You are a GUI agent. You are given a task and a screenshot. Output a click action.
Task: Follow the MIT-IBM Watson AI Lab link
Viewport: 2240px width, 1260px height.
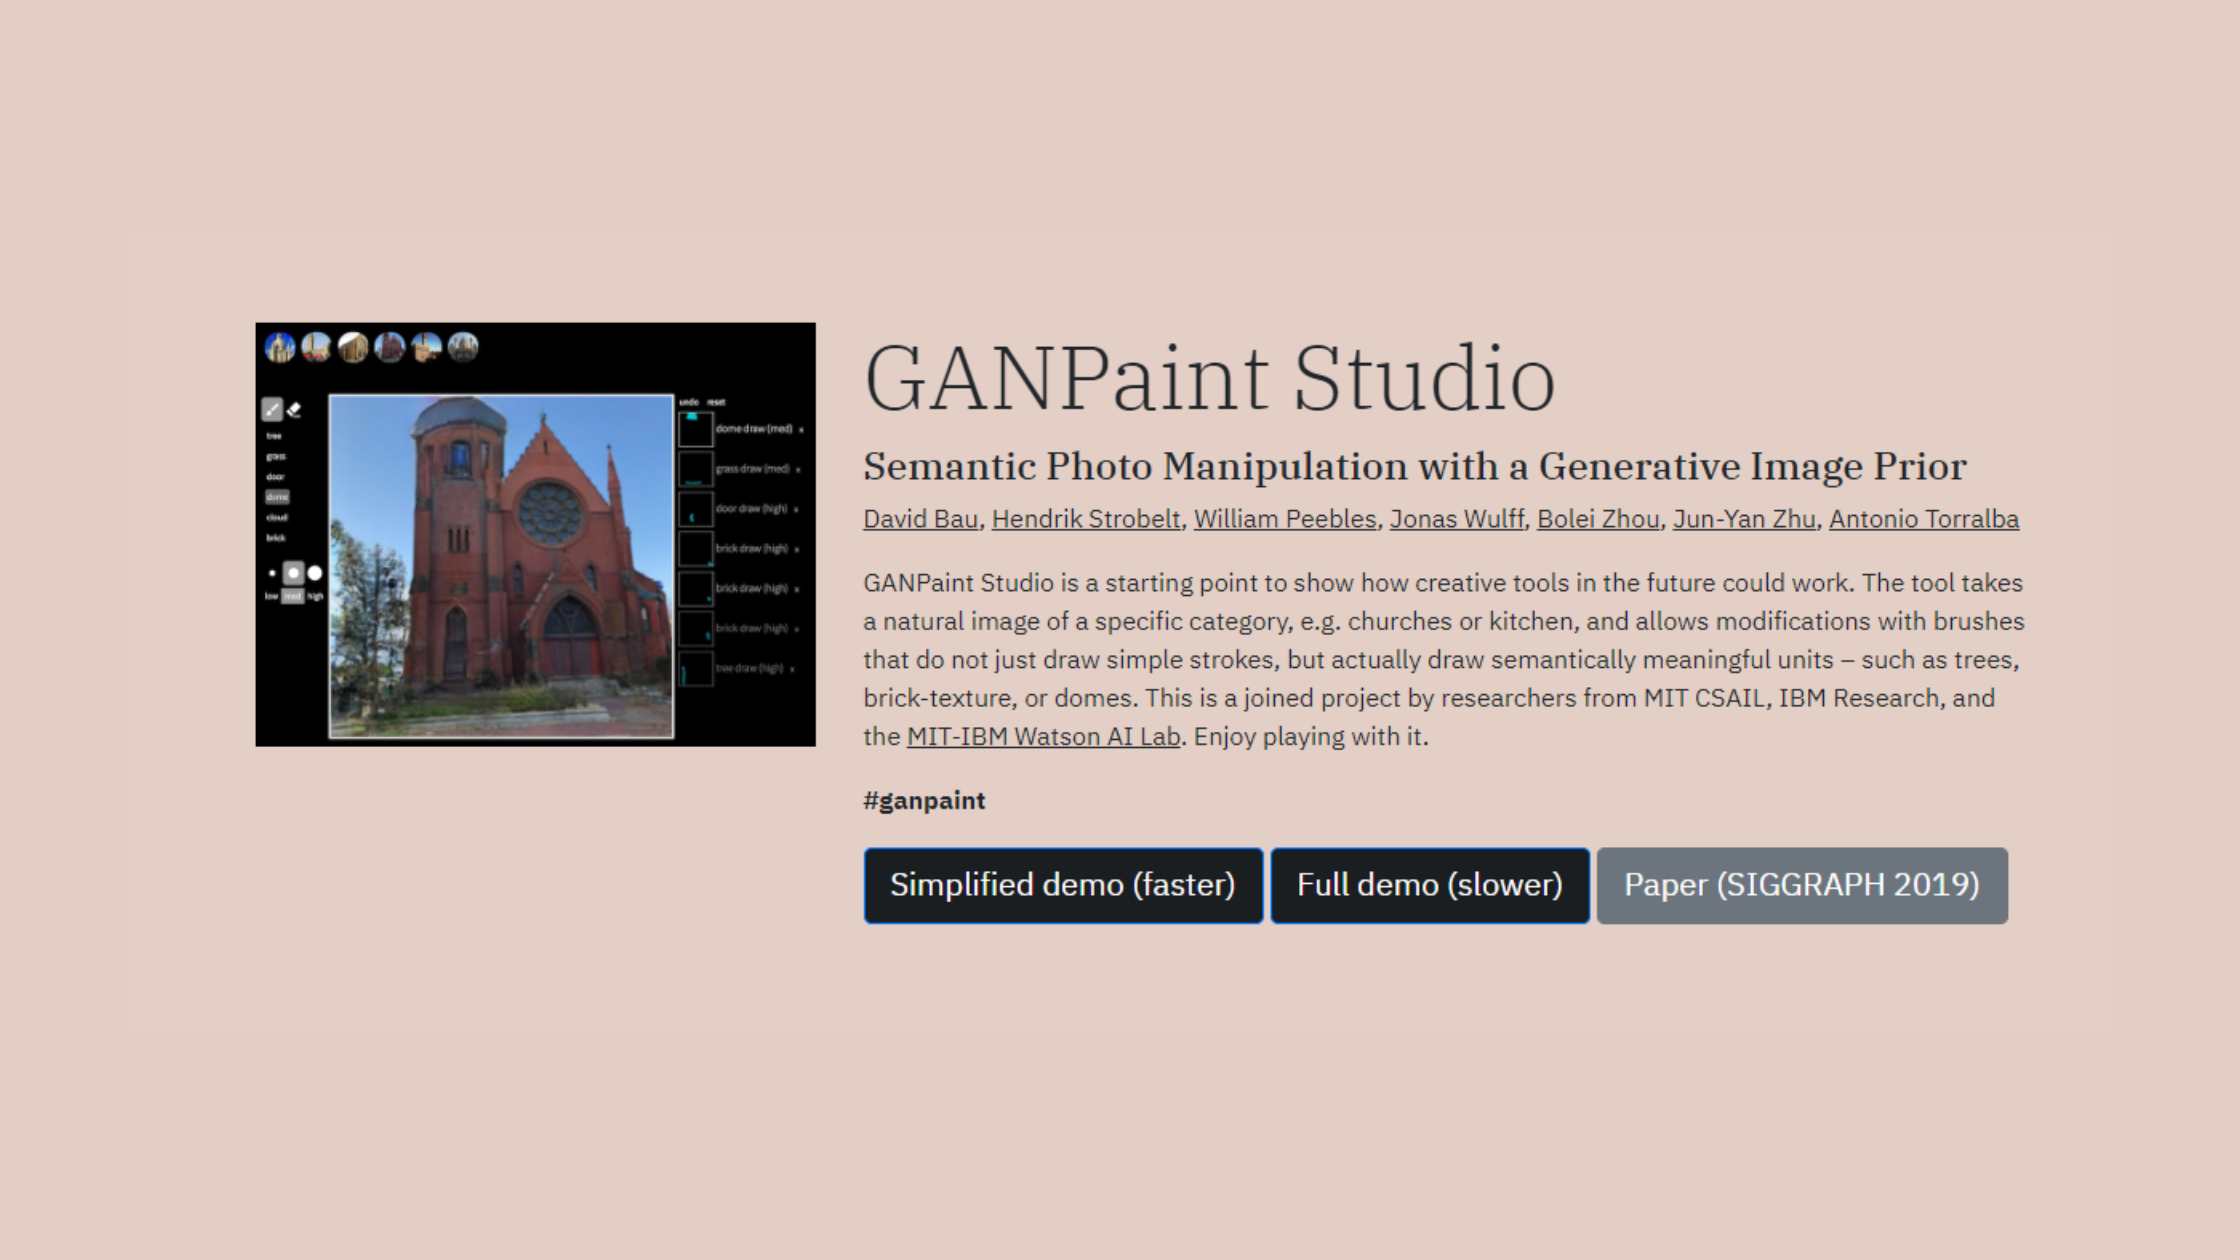pyautogui.click(x=1043, y=737)
